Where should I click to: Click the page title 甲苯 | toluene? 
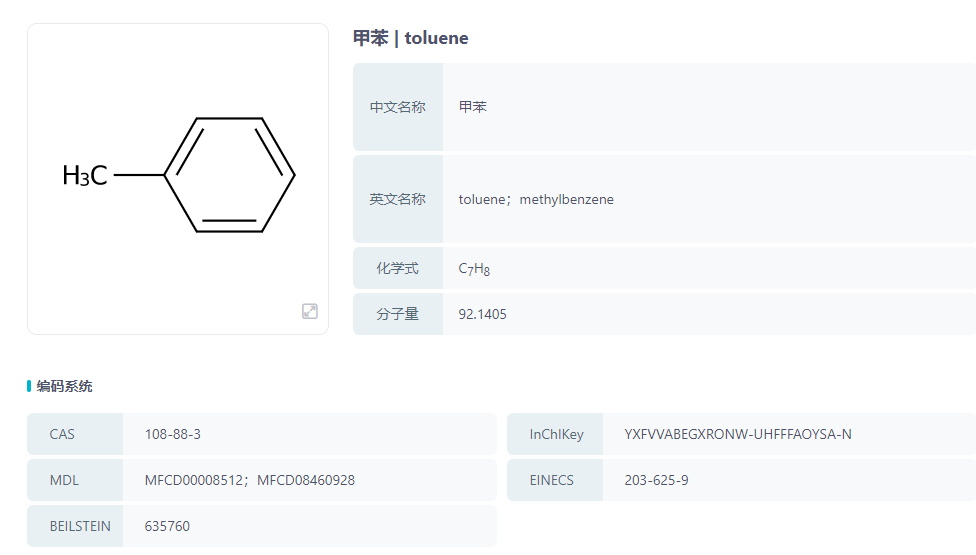click(411, 38)
